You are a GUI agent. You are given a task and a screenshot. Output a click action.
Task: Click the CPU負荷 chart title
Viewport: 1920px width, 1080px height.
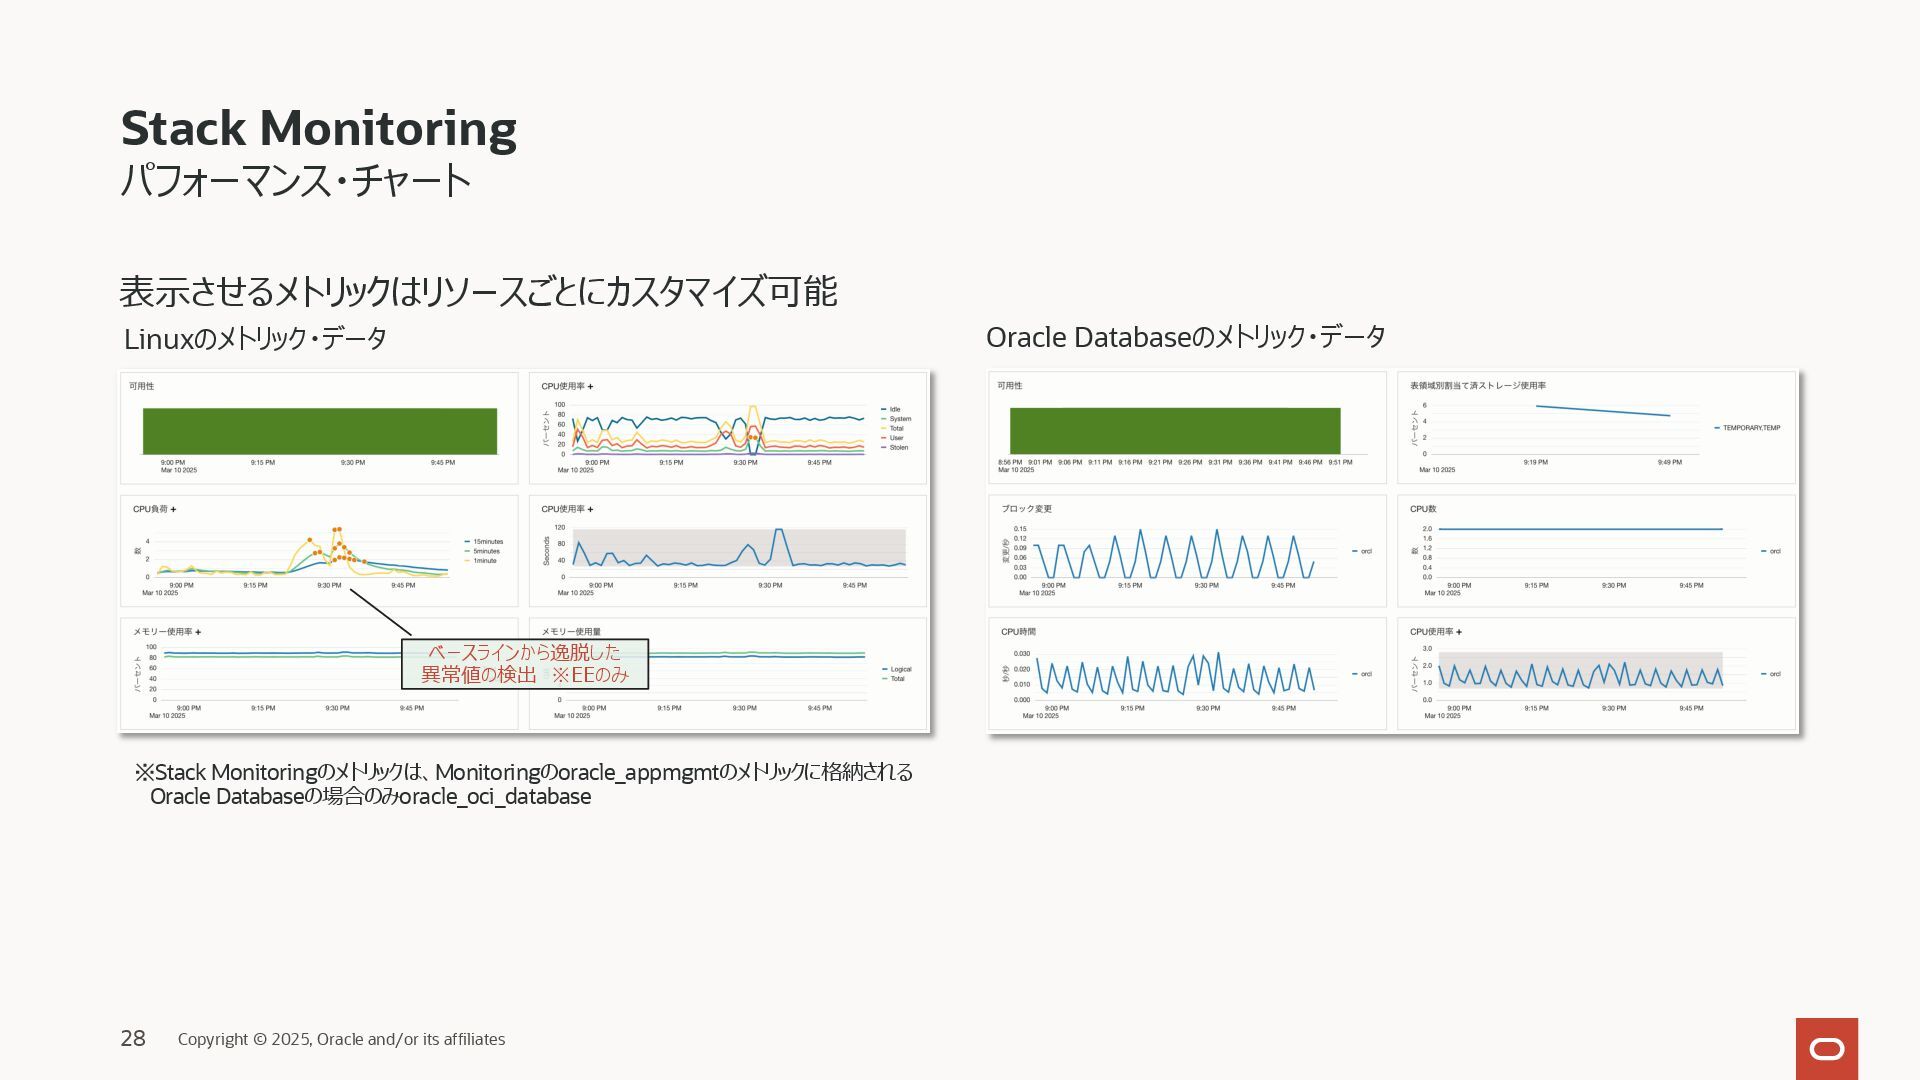click(x=150, y=510)
